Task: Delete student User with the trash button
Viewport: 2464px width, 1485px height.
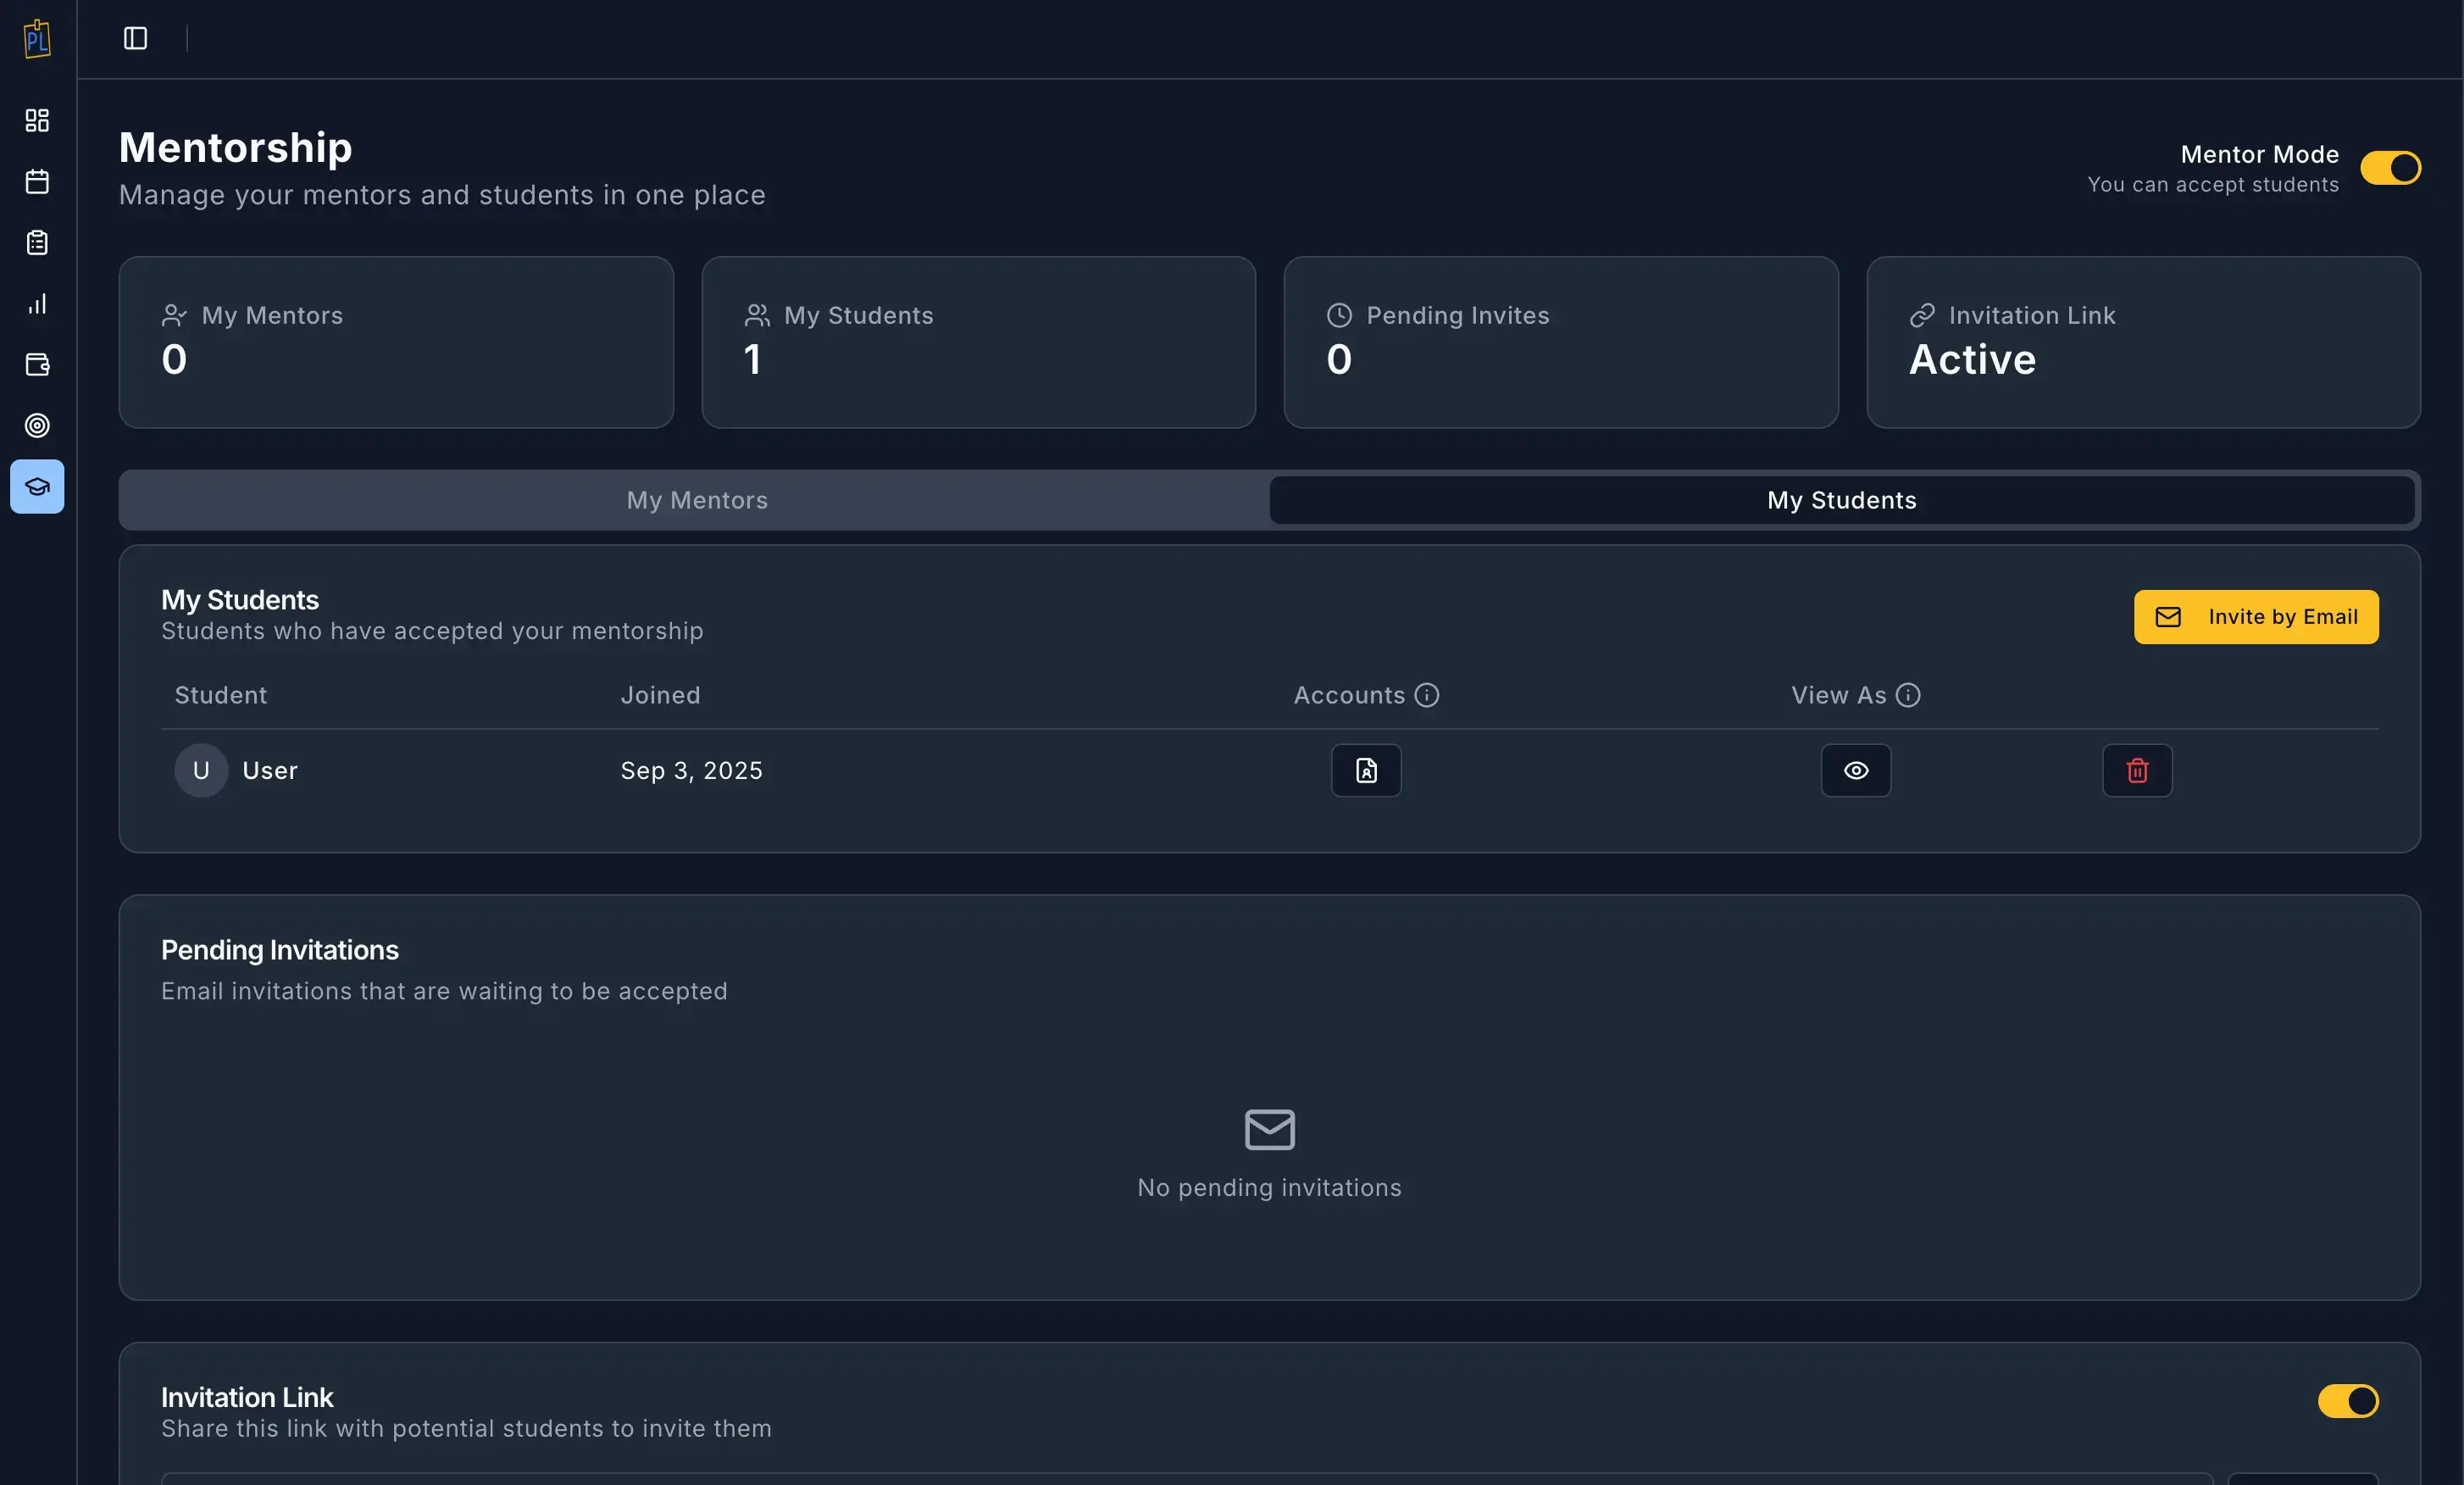Action: [2137, 770]
